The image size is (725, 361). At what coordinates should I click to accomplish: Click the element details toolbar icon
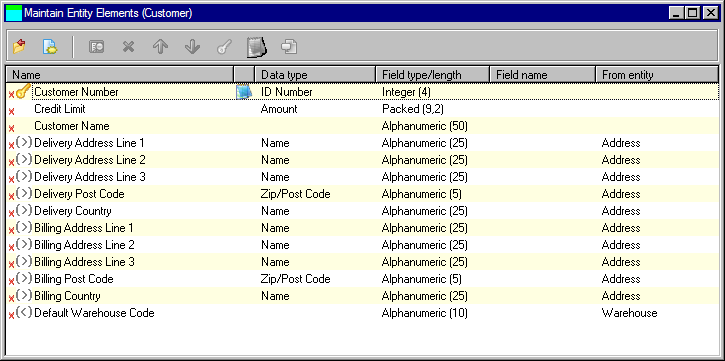click(x=97, y=47)
